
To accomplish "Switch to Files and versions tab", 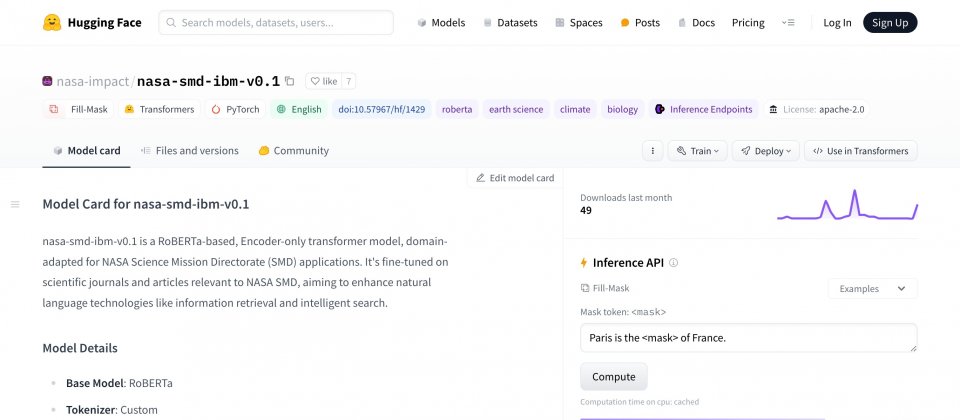I will coord(189,151).
